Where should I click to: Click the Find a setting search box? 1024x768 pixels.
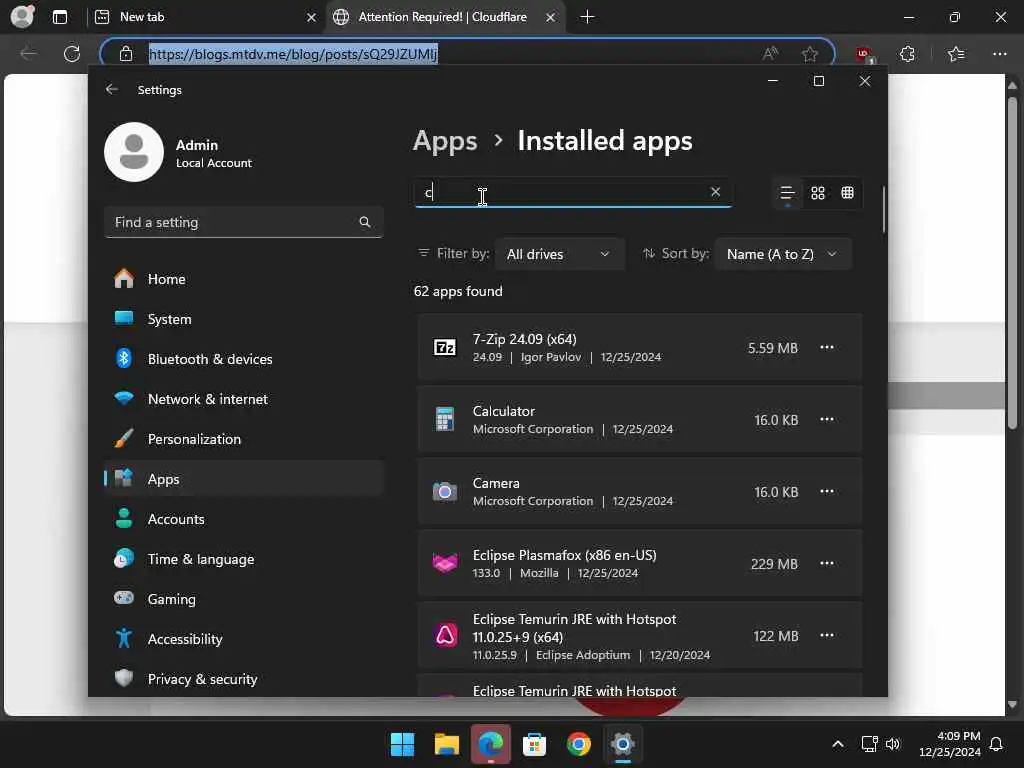pos(243,222)
